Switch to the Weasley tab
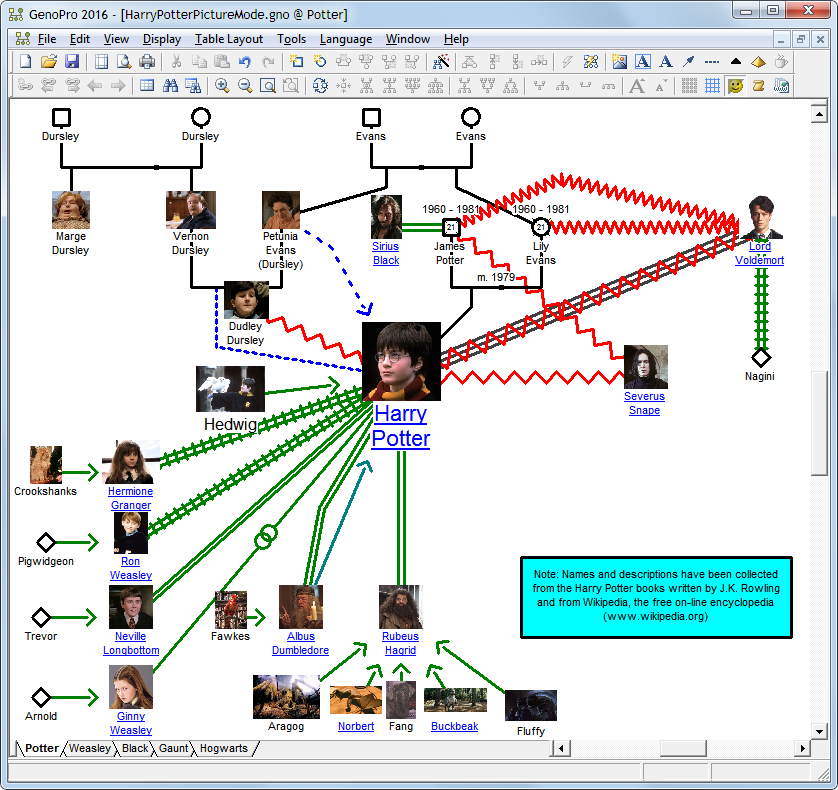This screenshot has height=790, width=838. (x=90, y=748)
